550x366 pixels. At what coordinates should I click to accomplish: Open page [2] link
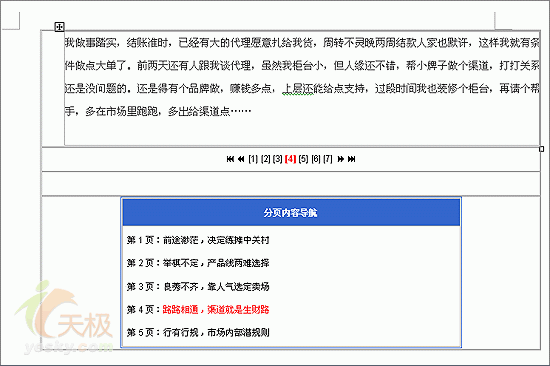pyautogui.click(x=266, y=159)
